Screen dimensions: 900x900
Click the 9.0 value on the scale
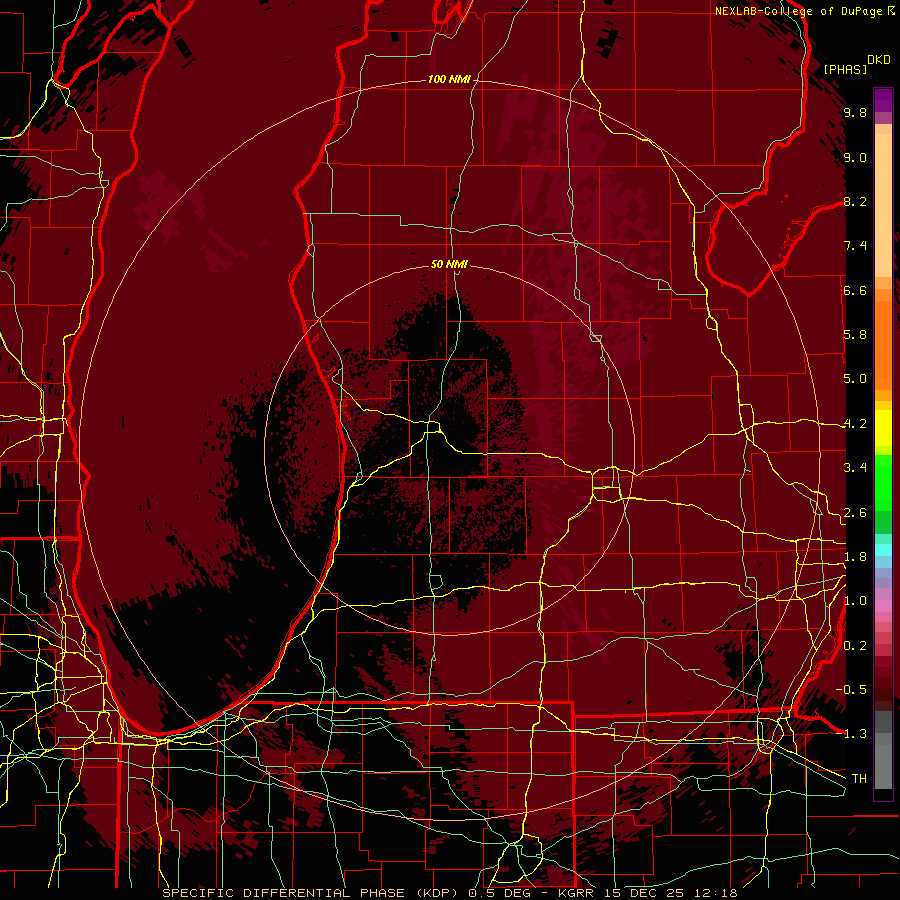point(855,157)
